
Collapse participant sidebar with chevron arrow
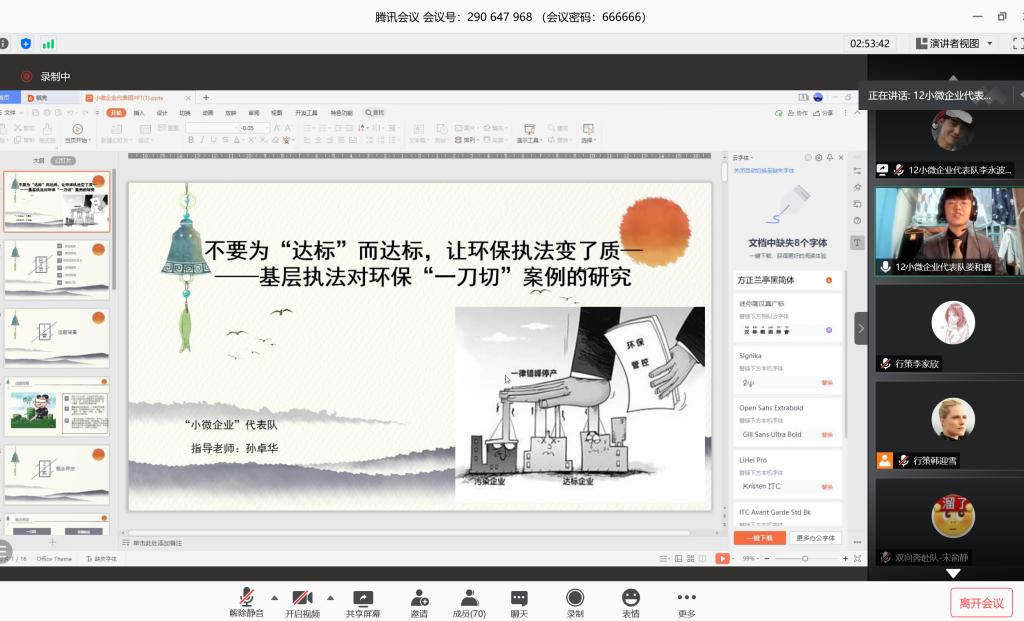[861, 328]
